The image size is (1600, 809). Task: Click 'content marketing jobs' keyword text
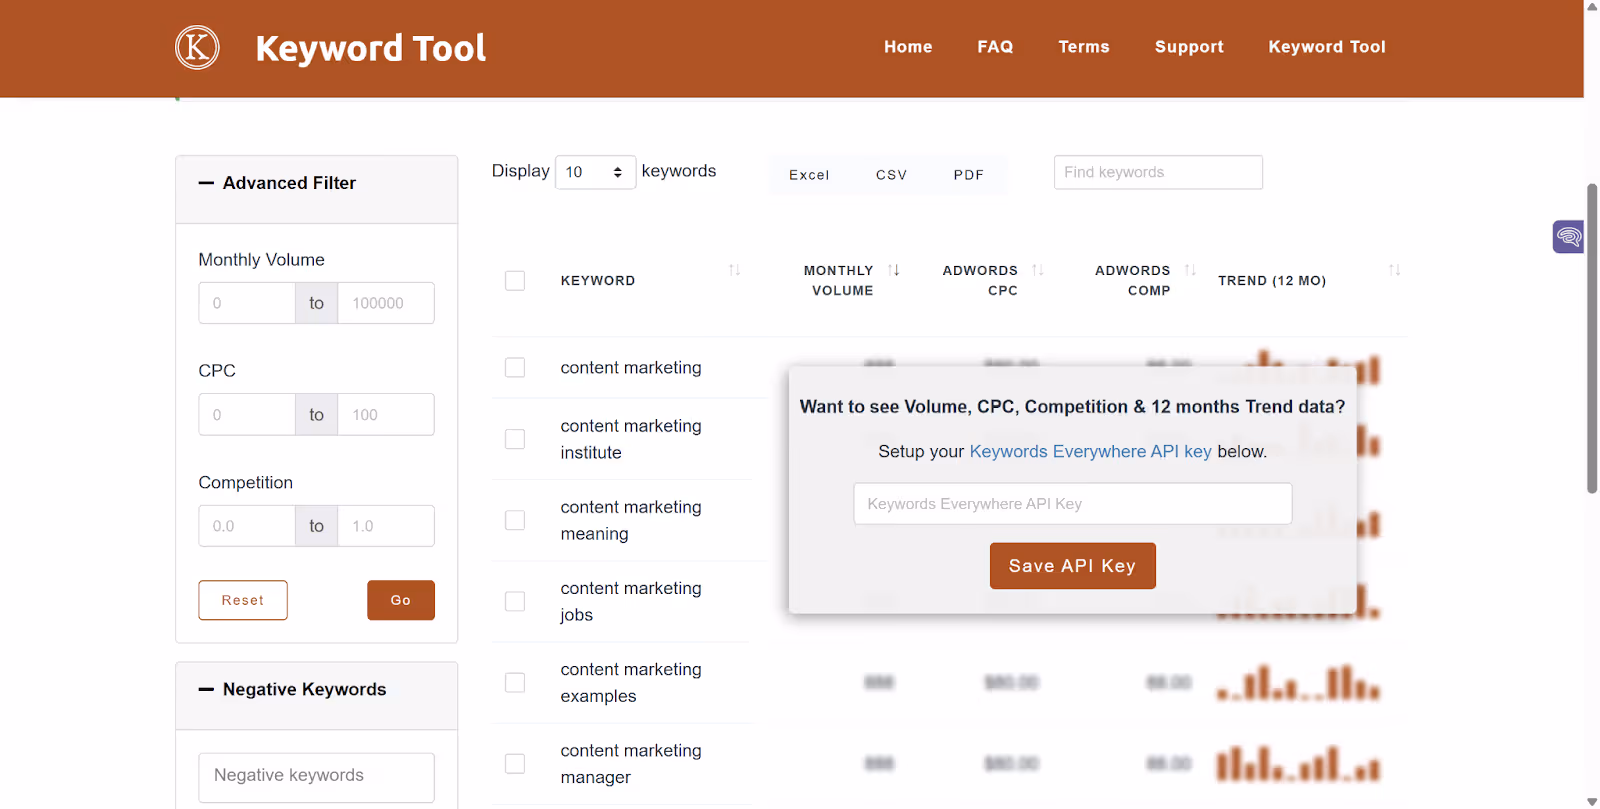[631, 601]
